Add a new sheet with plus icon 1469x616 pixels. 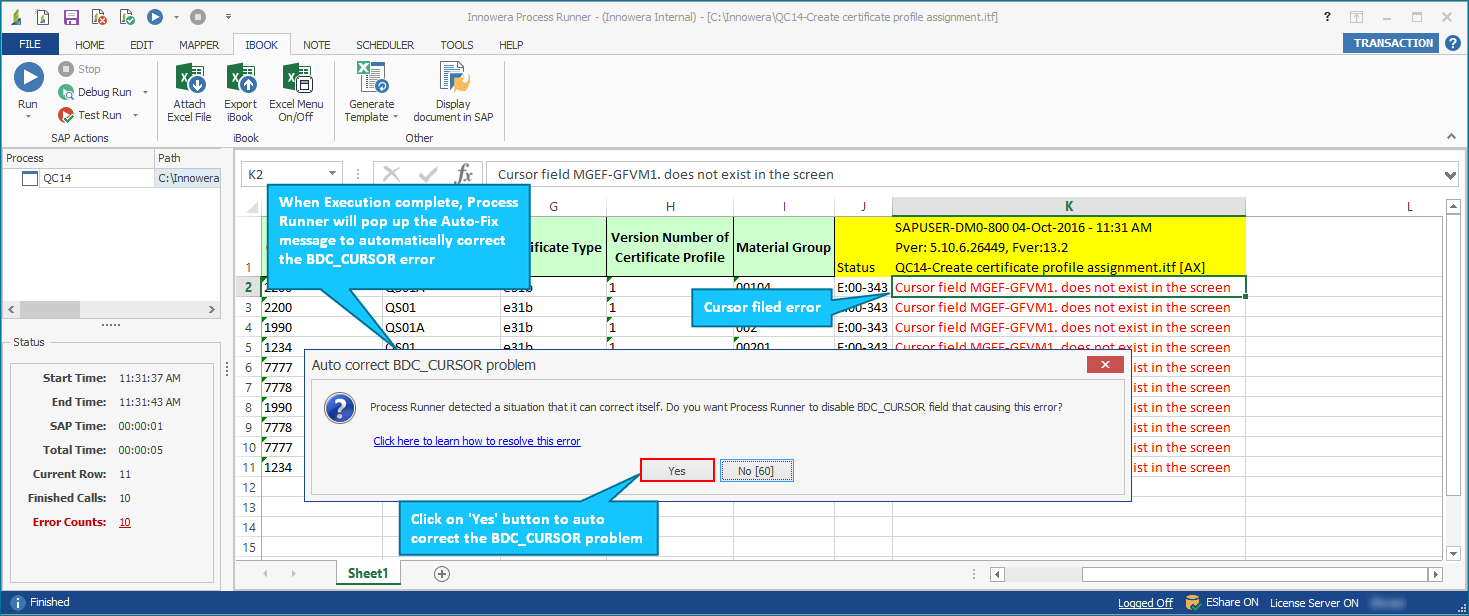tap(442, 573)
